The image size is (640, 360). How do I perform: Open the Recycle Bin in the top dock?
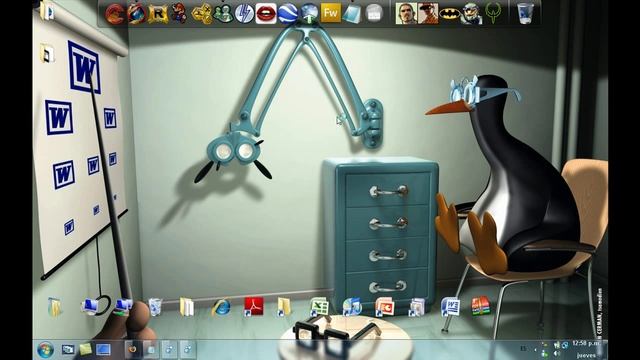525,13
